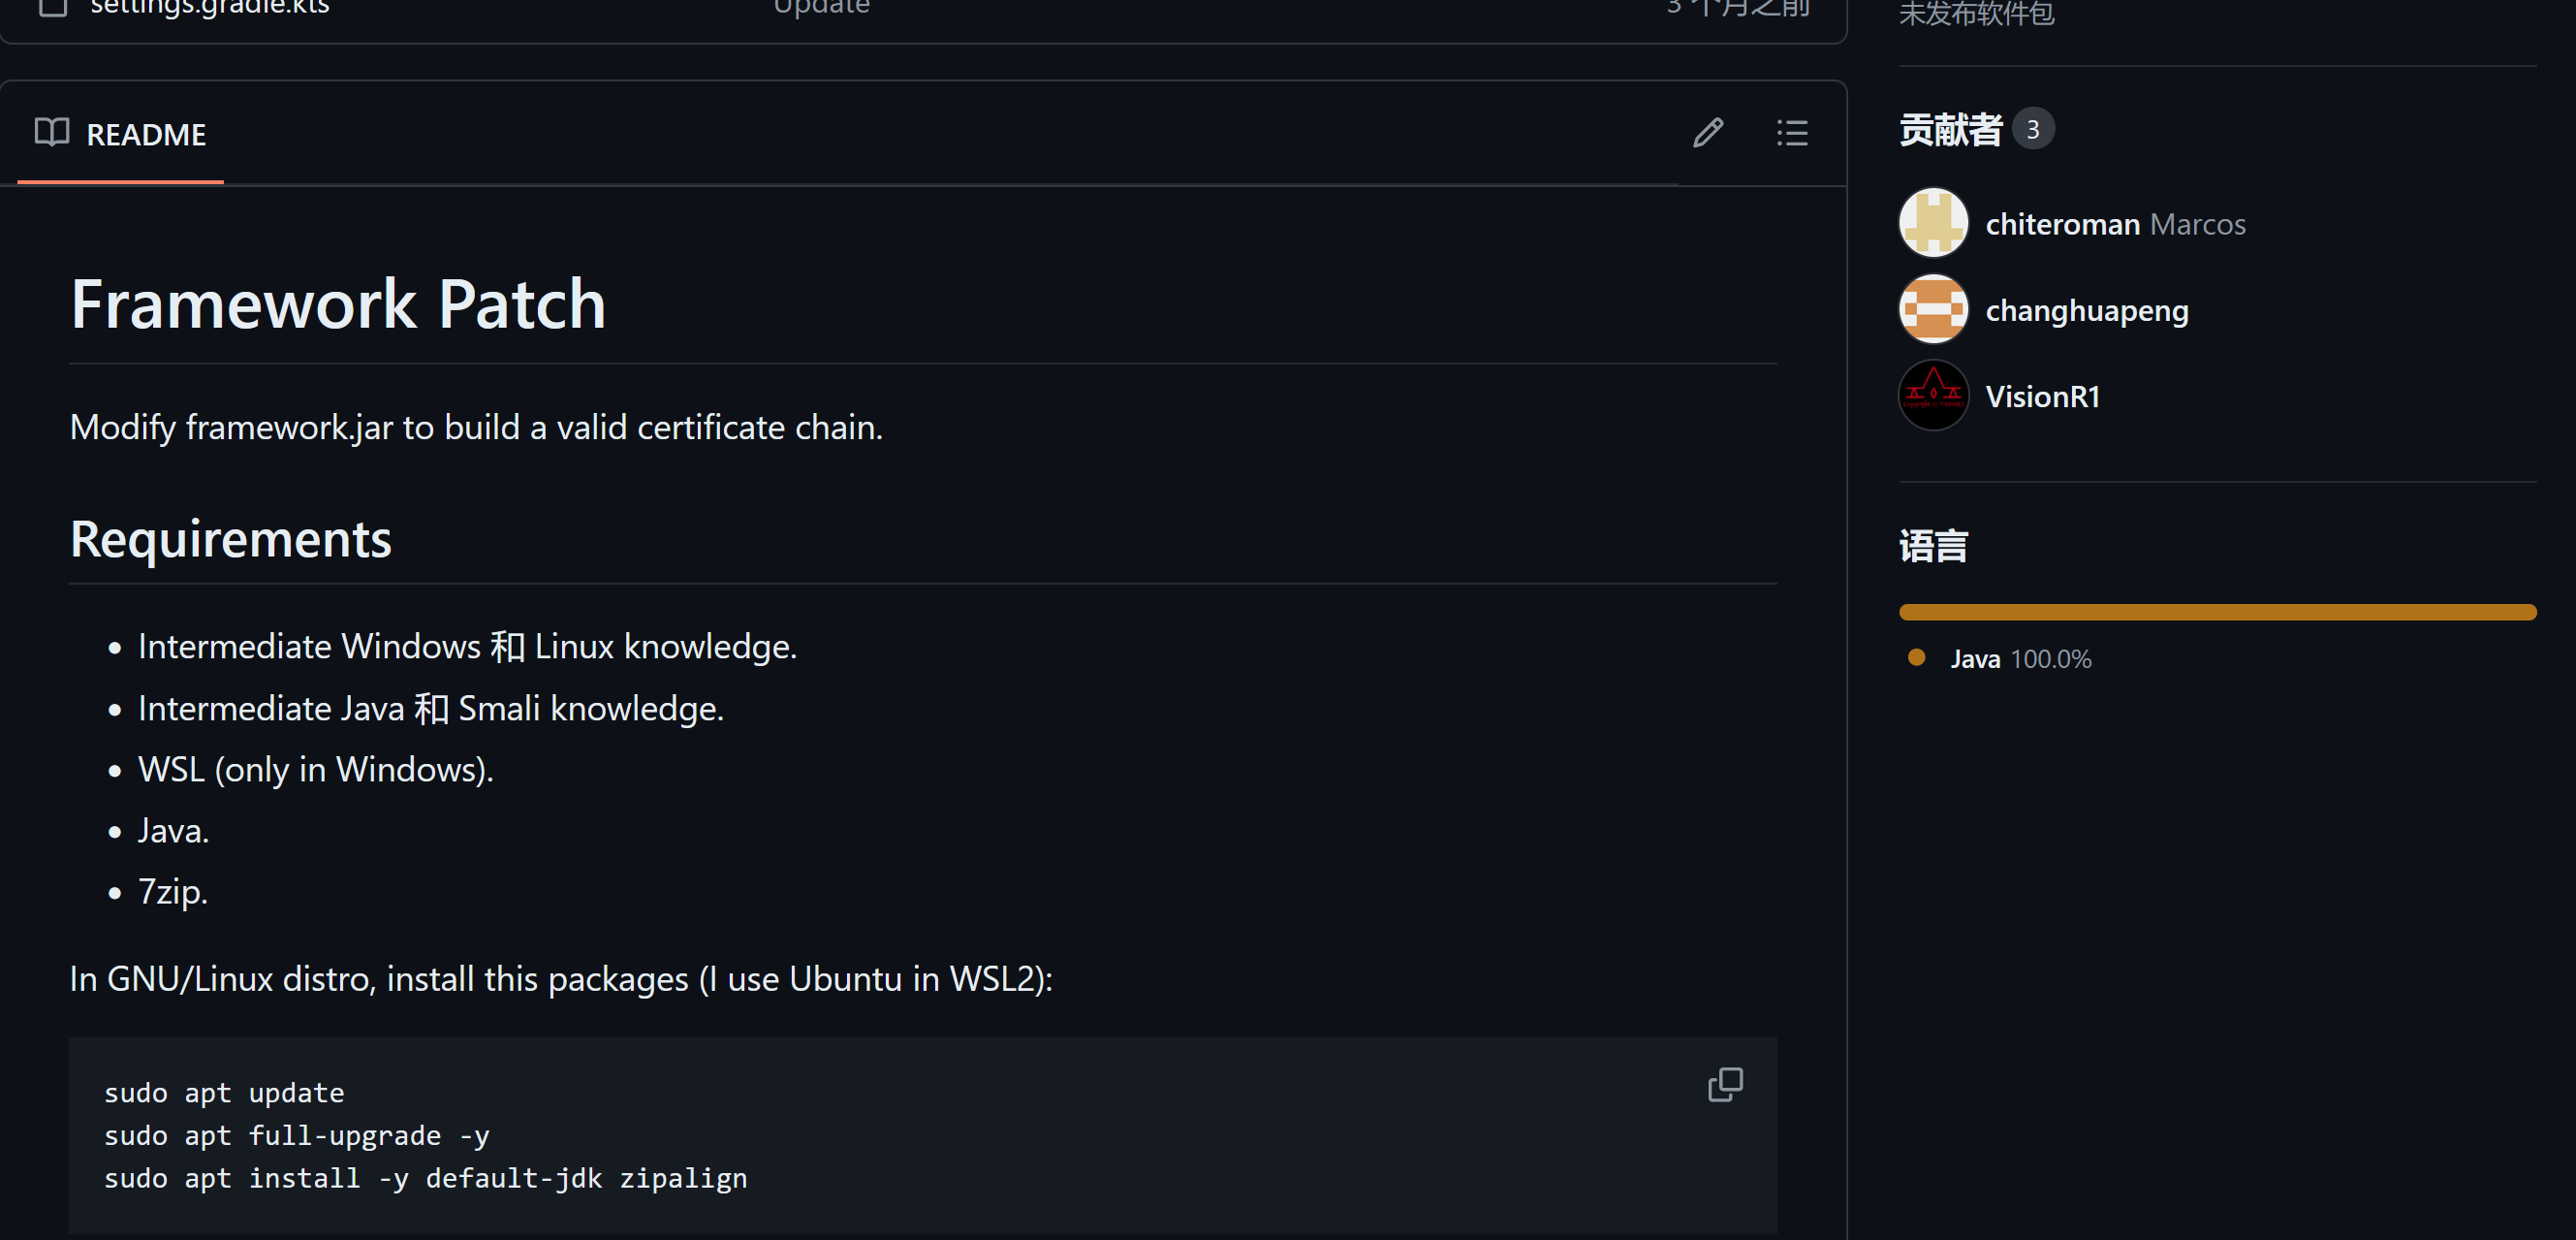Click VisionR1's dark avatar
This screenshot has width=2576, height=1240.
[x=1933, y=395]
